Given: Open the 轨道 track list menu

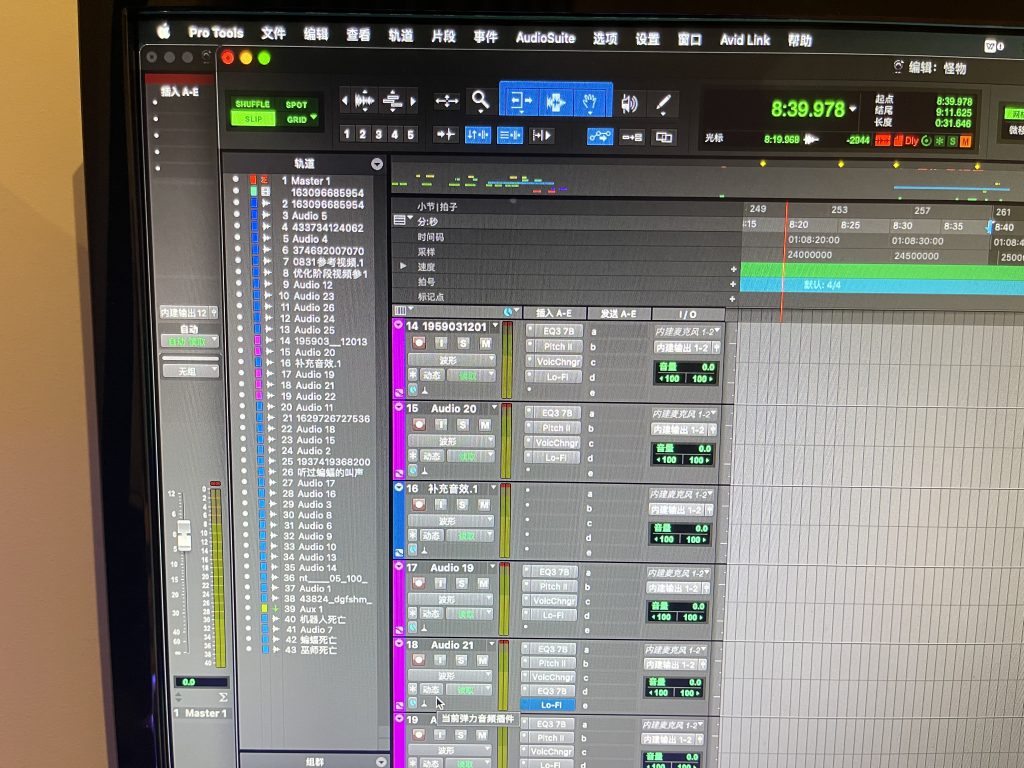Looking at the screenshot, I should (x=377, y=164).
